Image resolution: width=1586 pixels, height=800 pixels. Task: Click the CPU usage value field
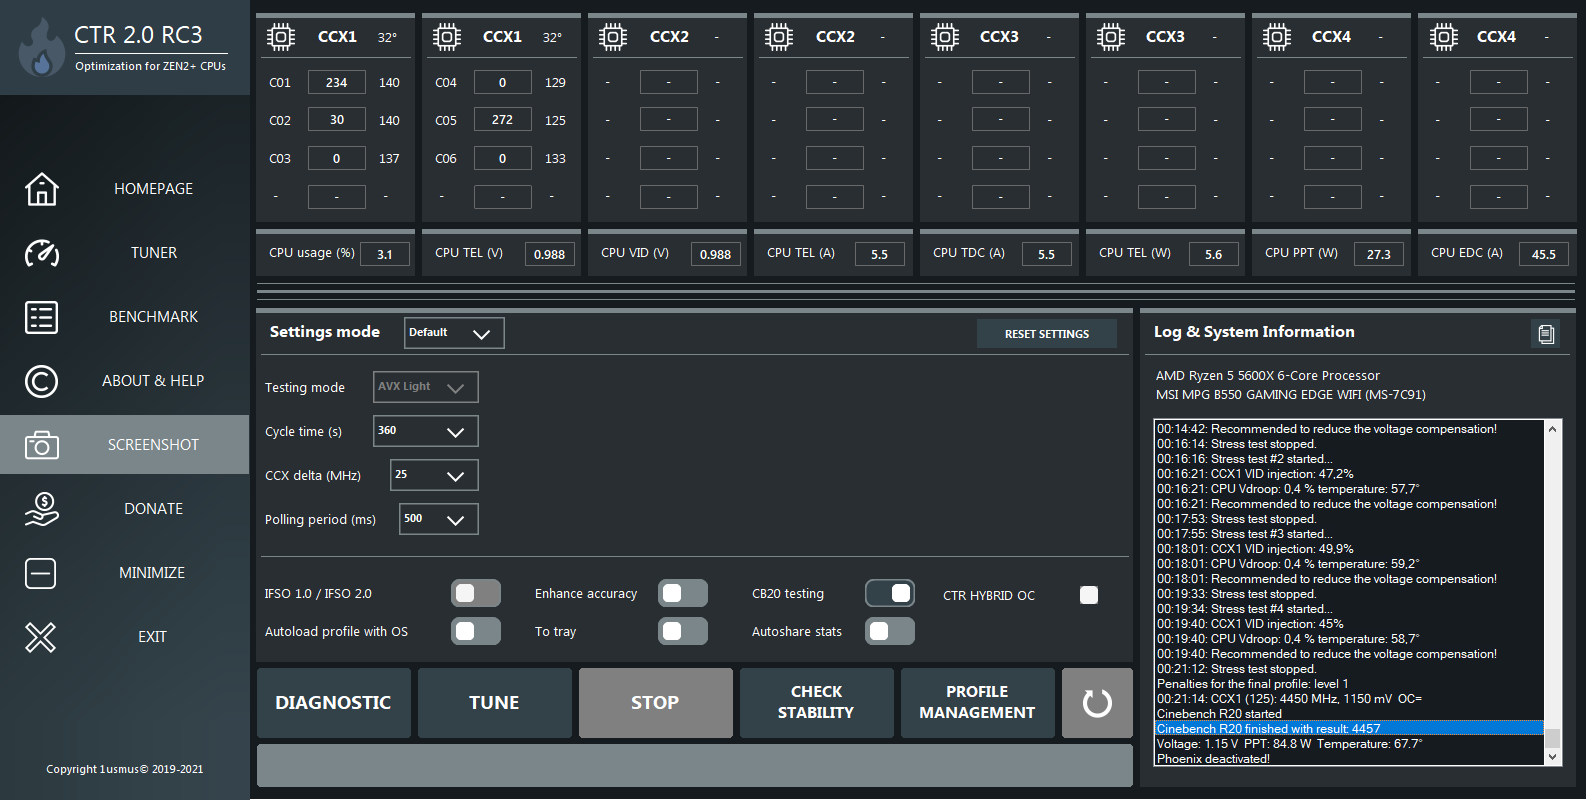click(x=385, y=254)
